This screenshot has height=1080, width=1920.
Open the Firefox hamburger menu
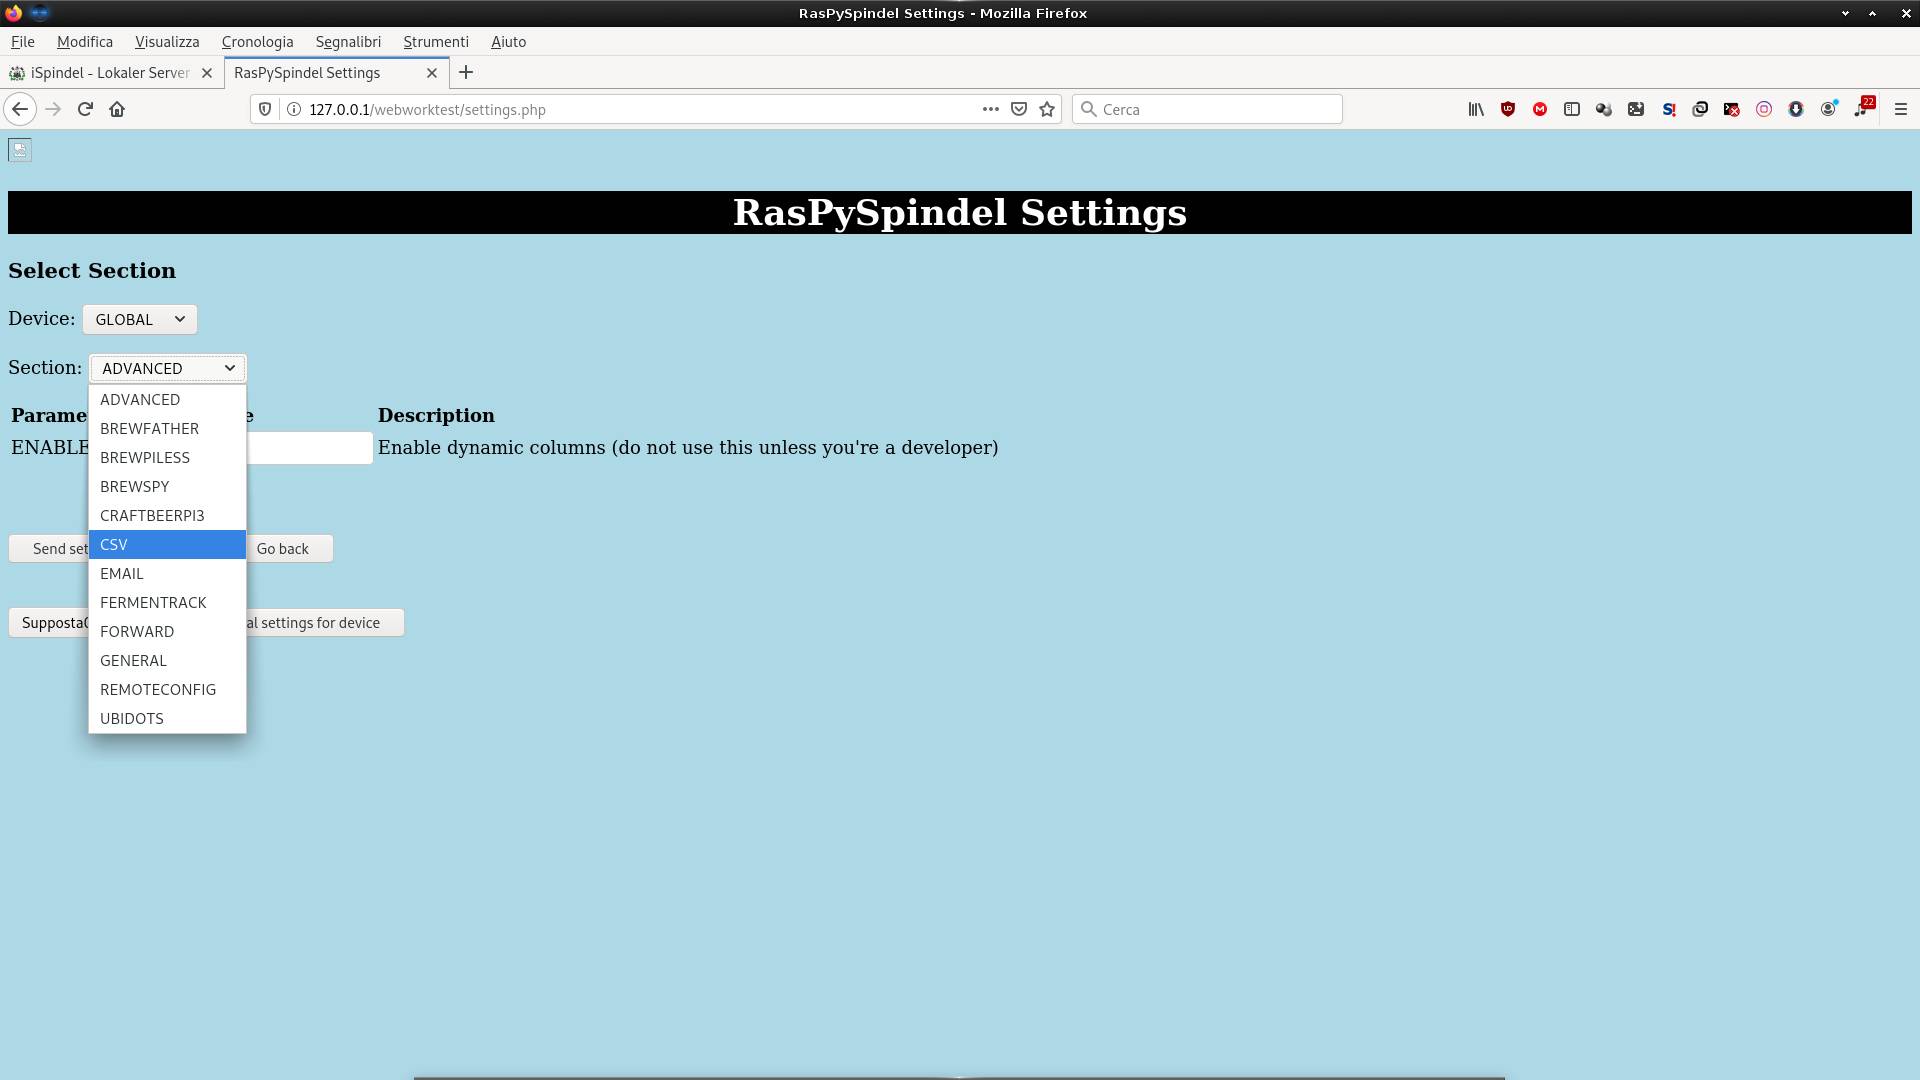pyautogui.click(x=1901, y=110)
